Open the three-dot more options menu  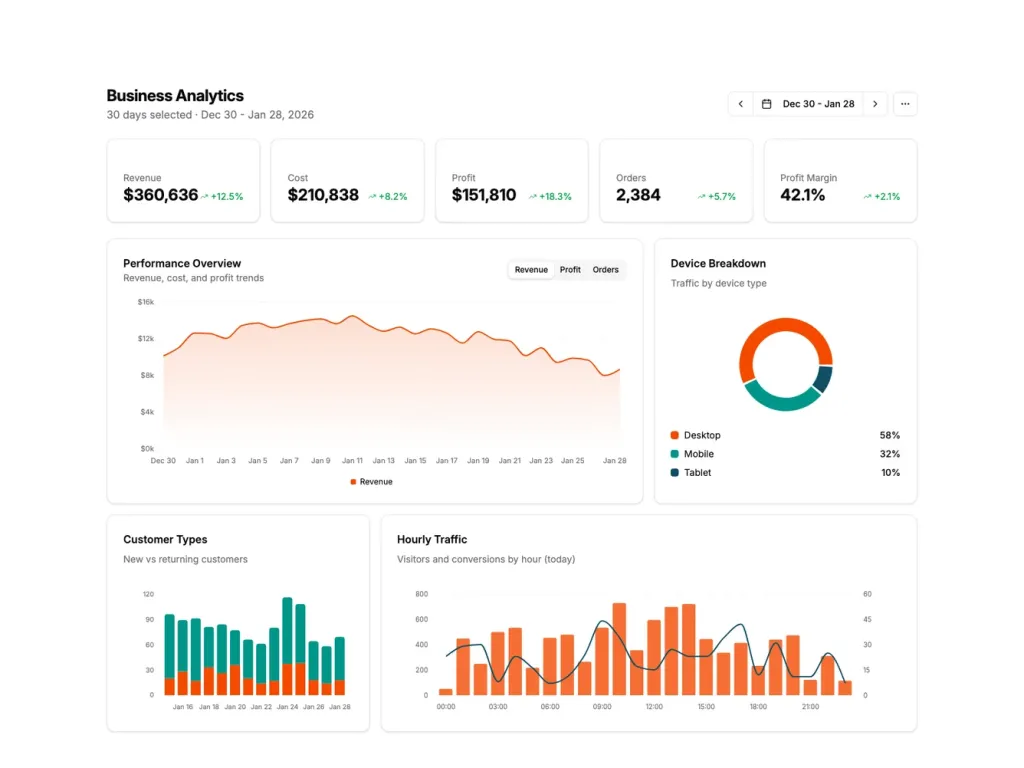[x=905, y=104]
